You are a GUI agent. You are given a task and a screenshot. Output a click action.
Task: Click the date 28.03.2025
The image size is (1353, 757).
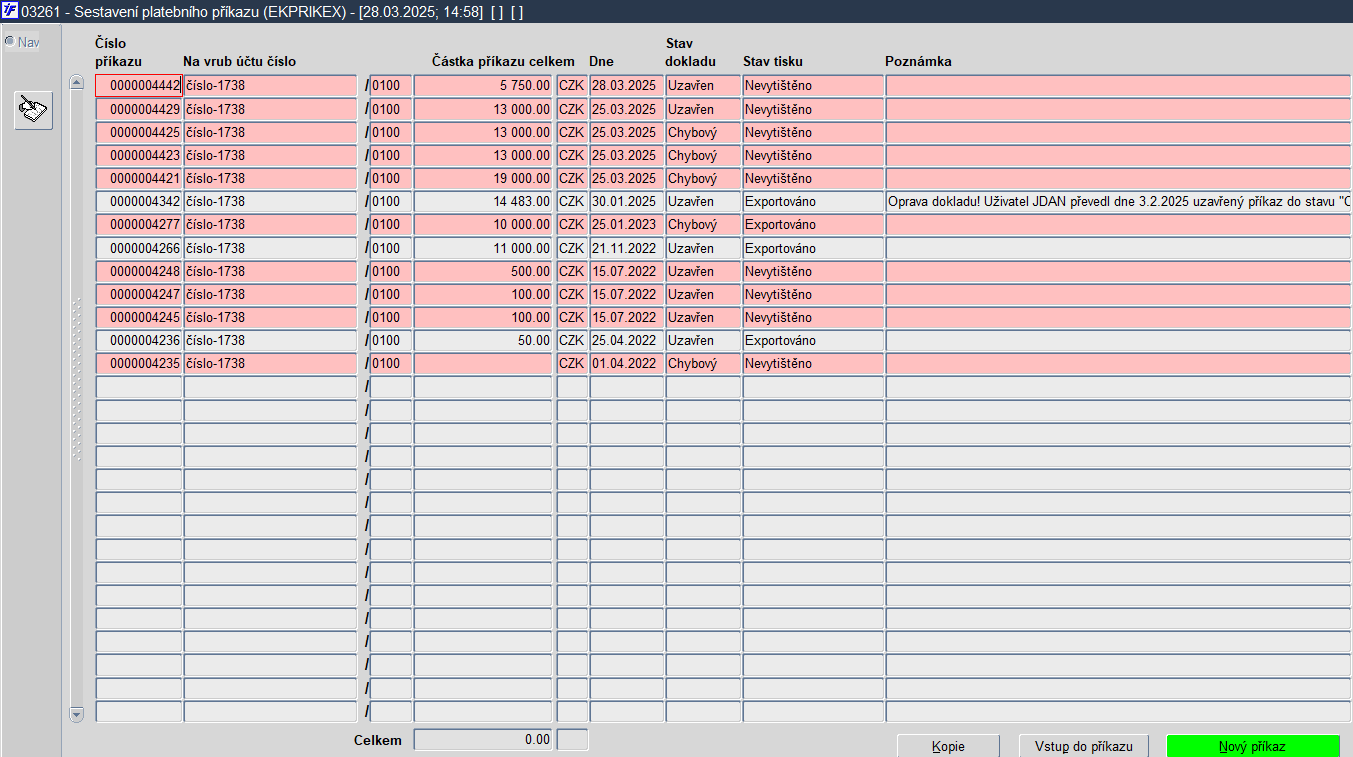626,86
